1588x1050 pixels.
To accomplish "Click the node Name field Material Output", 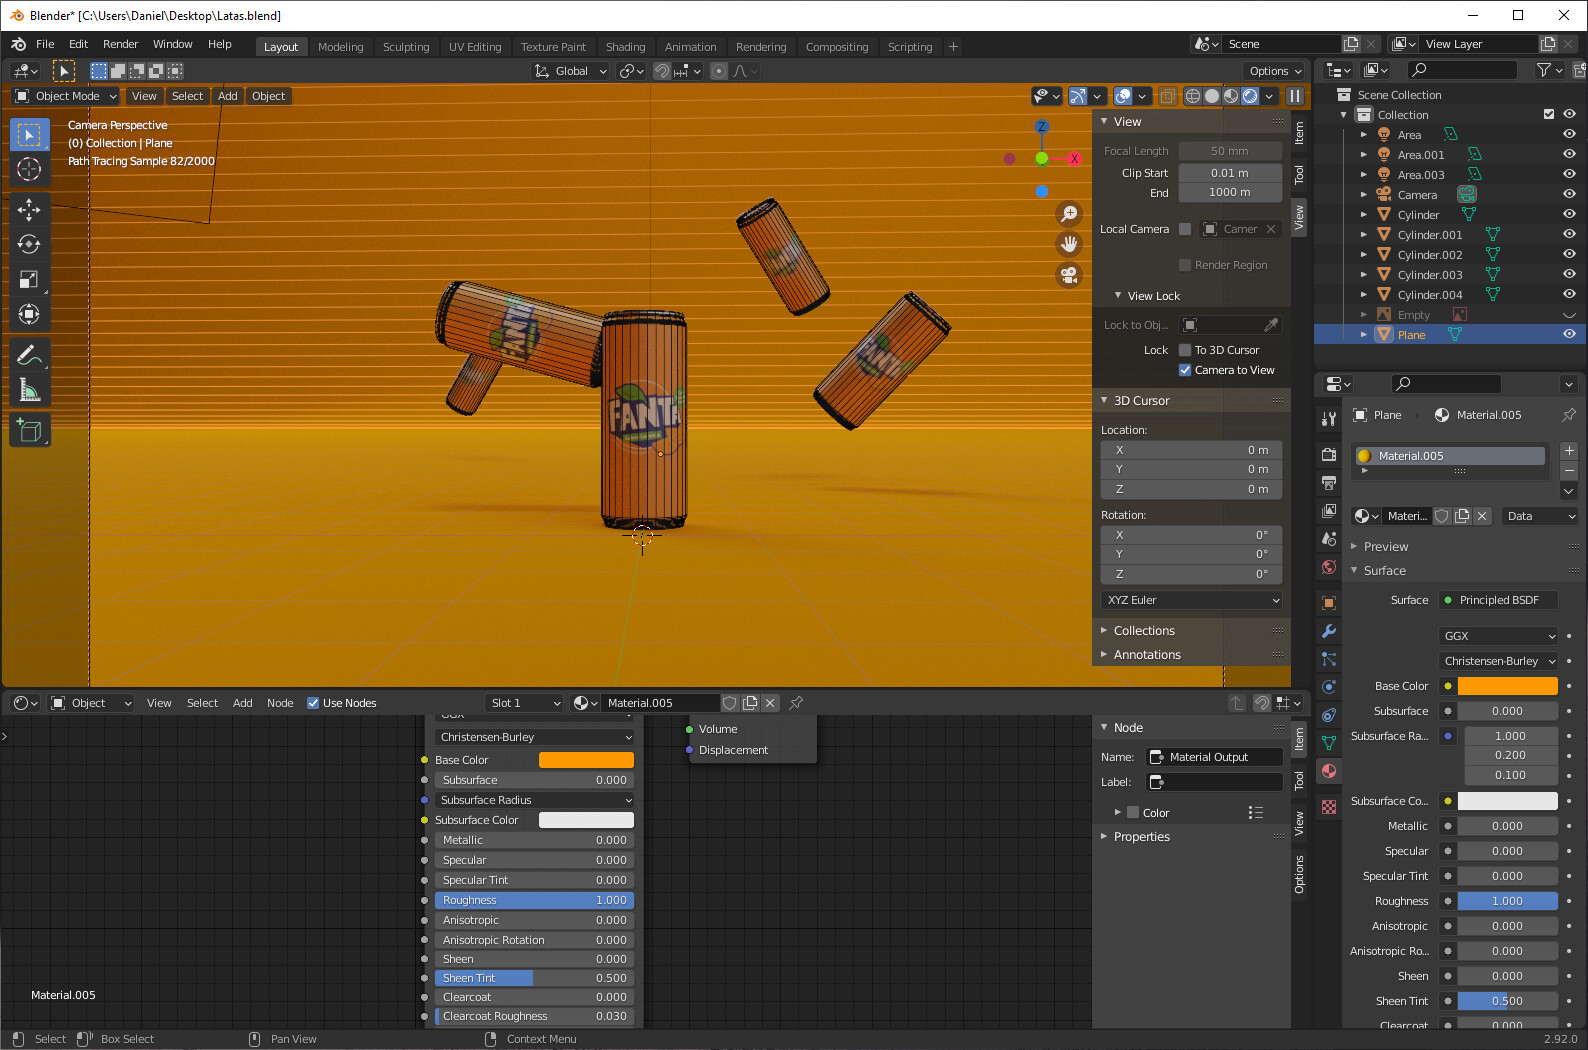I will [x=1214, y=757].
